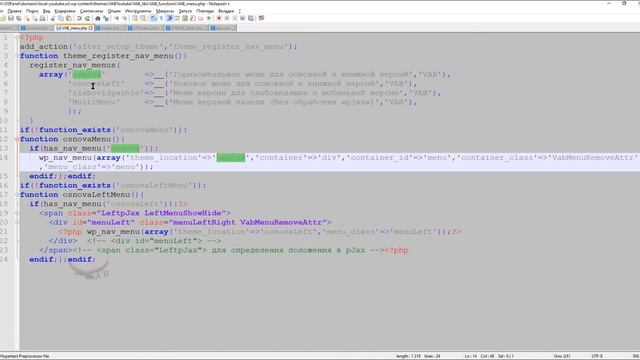Click the Undo arrow icon
Viewport: 640px width, 360px height.
coord(79,18)
